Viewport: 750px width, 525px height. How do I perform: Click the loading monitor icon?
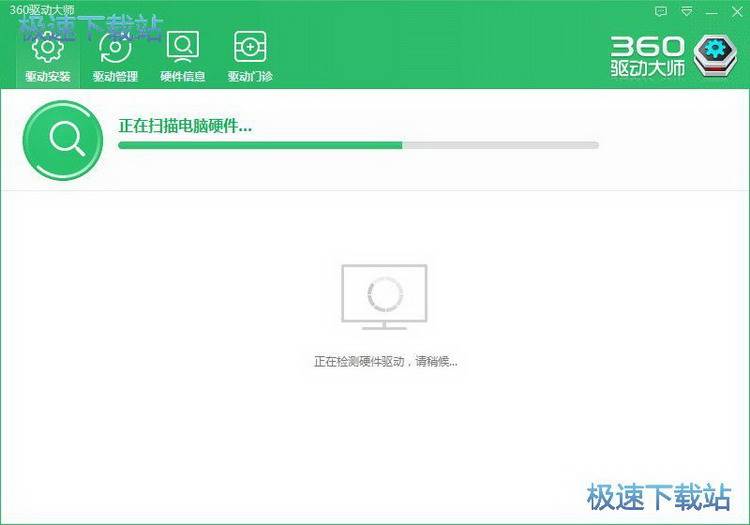(385, 297)
